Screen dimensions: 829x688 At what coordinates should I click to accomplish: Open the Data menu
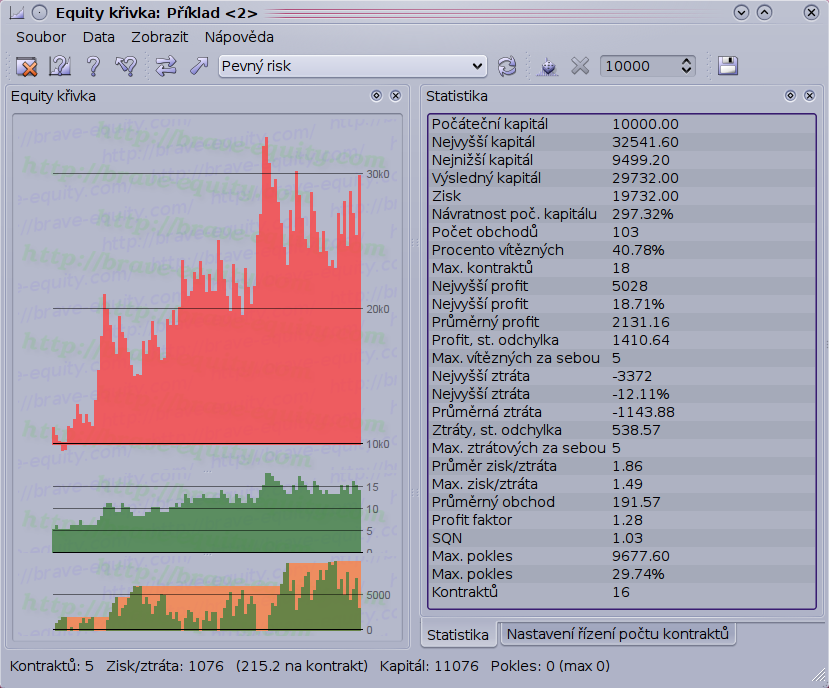pos(99,37)
